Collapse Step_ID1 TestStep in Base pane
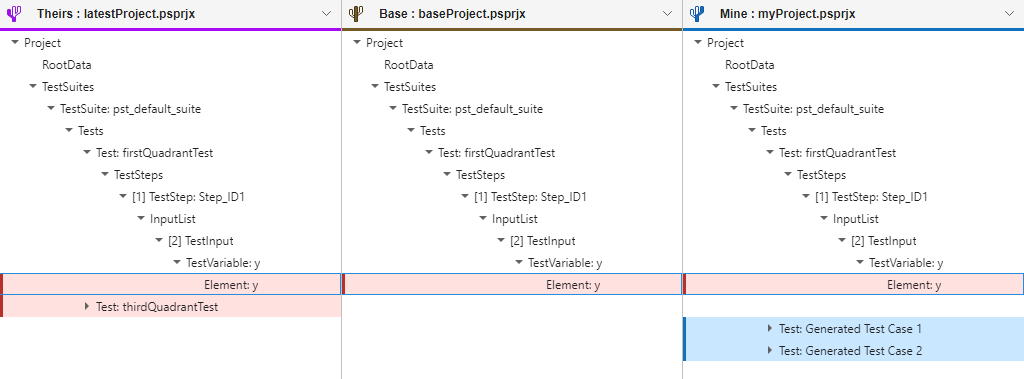 pos(465,197)
